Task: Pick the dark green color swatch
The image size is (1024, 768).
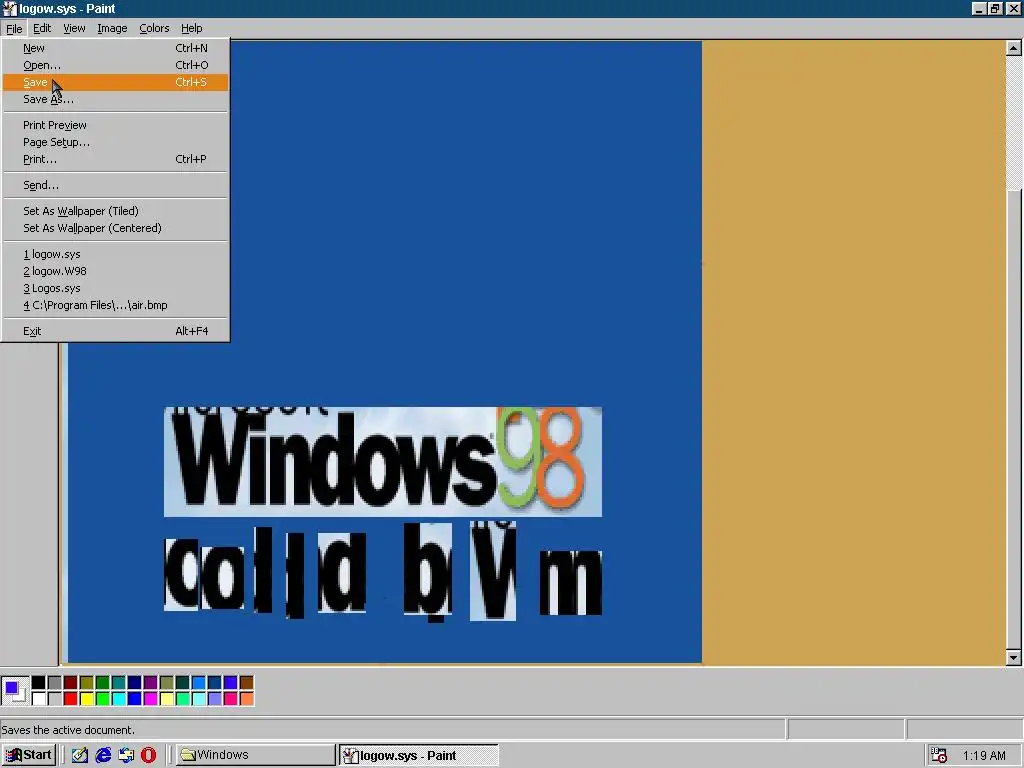Action: (x=103, y=682)
